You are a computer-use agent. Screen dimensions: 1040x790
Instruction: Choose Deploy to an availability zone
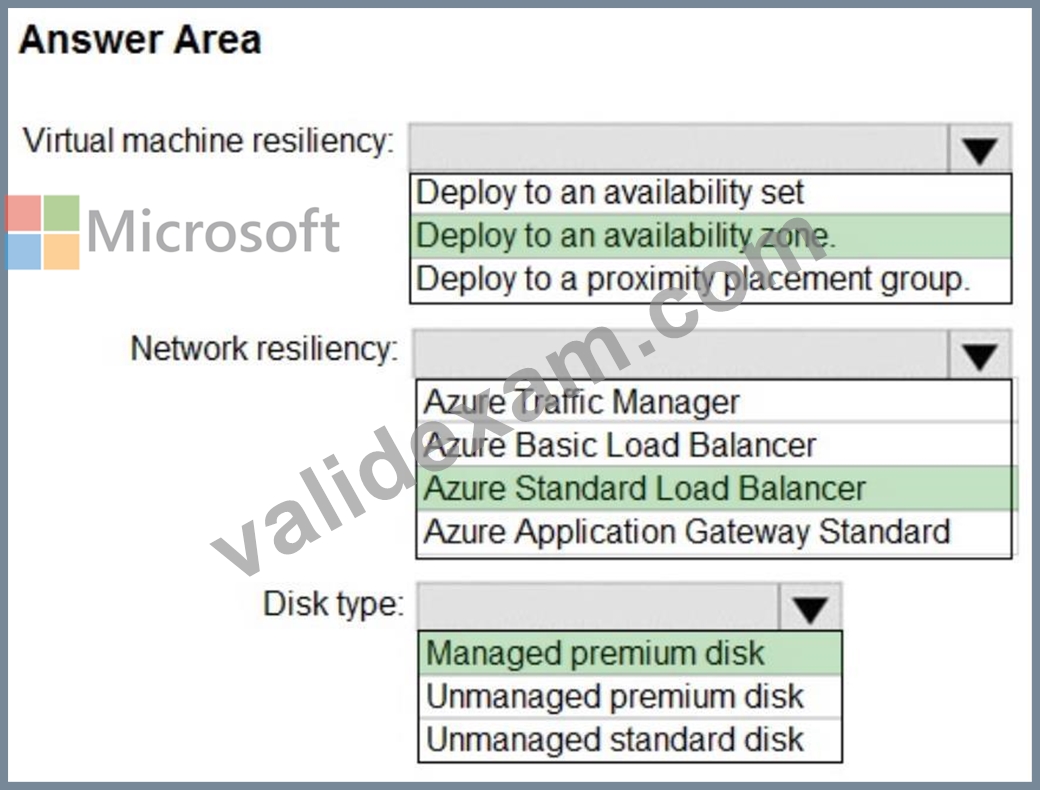[x=710, y=235]
